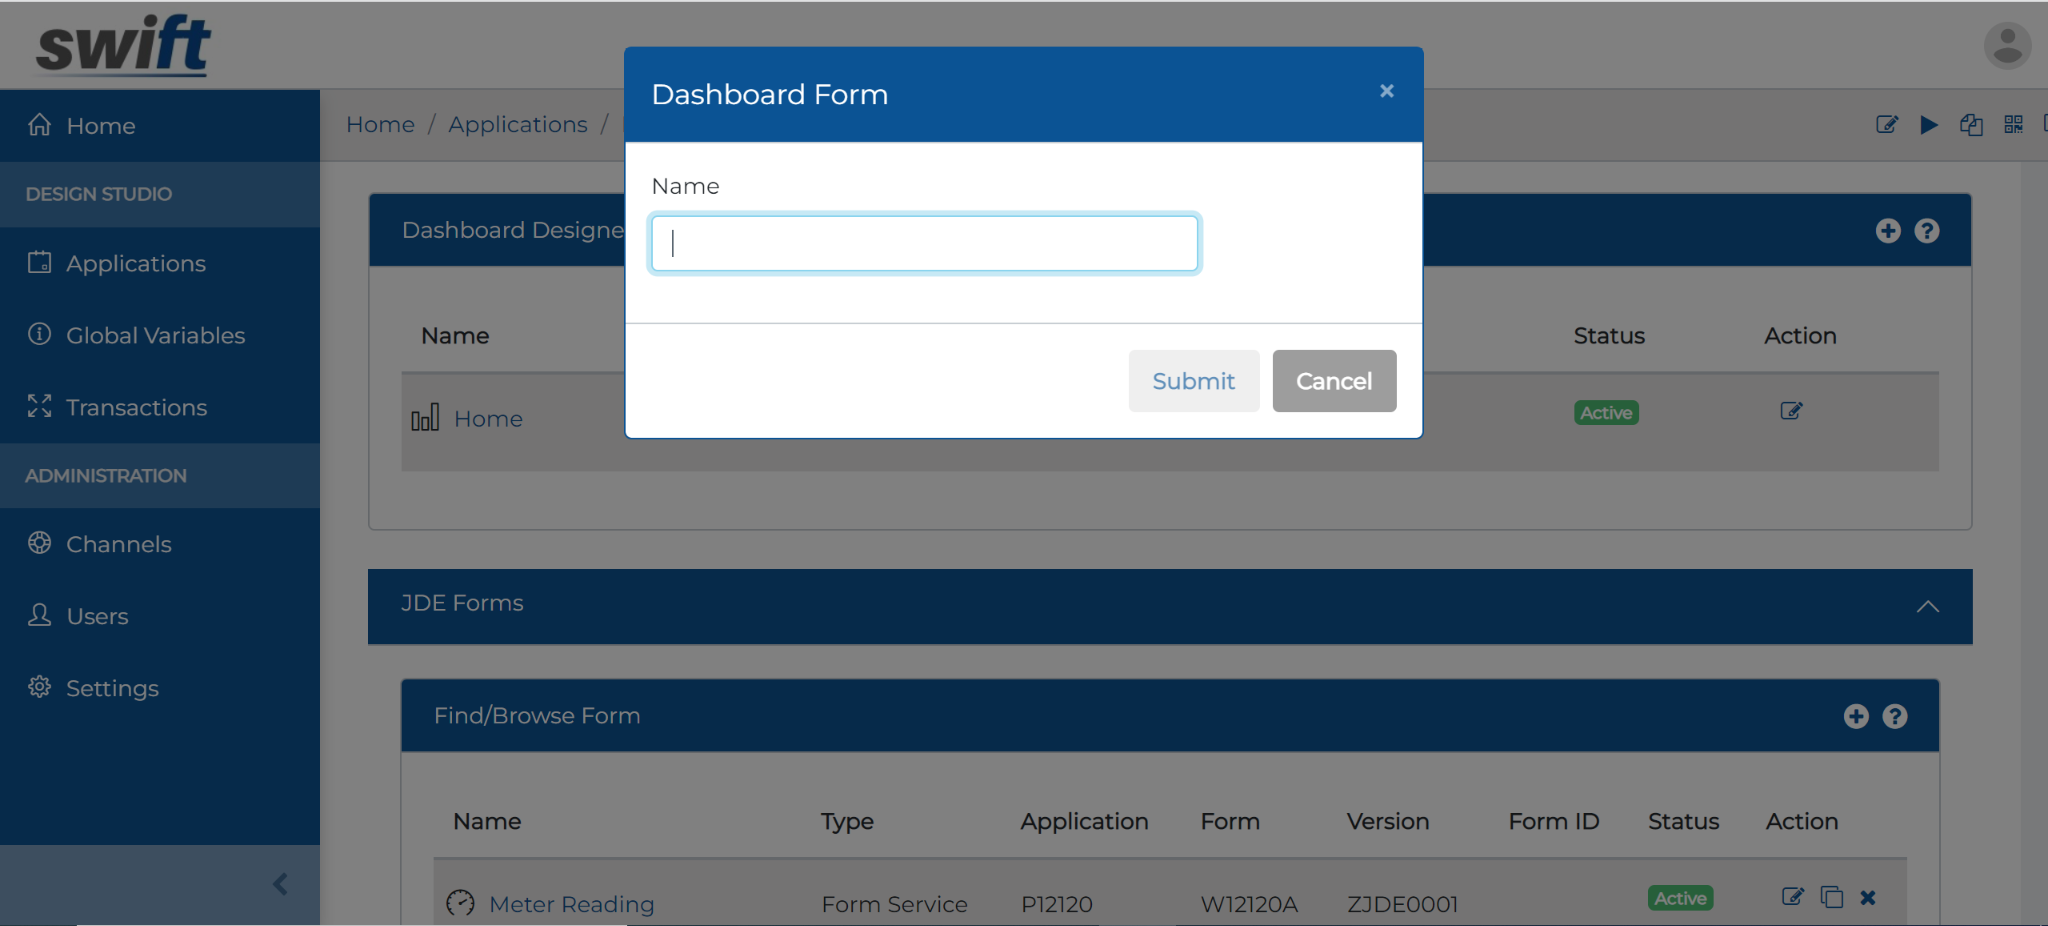This screenshot has height=926, width=2048.
Task: Open the QR code icon in the top toolbar
Action: tap(2013, 125)
